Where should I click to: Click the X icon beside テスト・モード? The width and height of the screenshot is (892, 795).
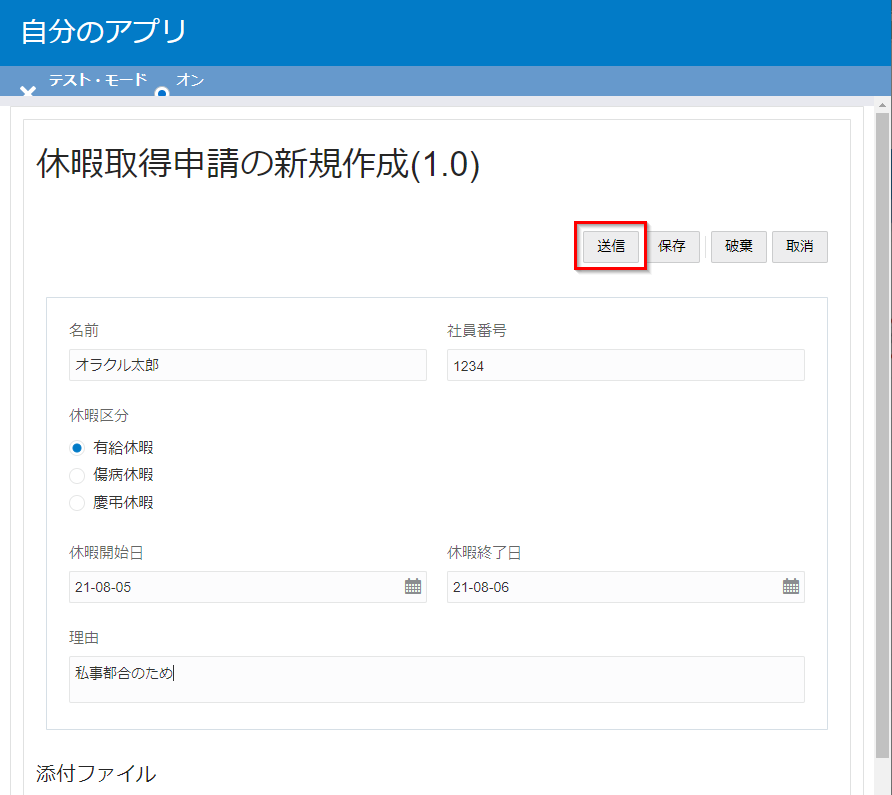click(x=28, y=92)
